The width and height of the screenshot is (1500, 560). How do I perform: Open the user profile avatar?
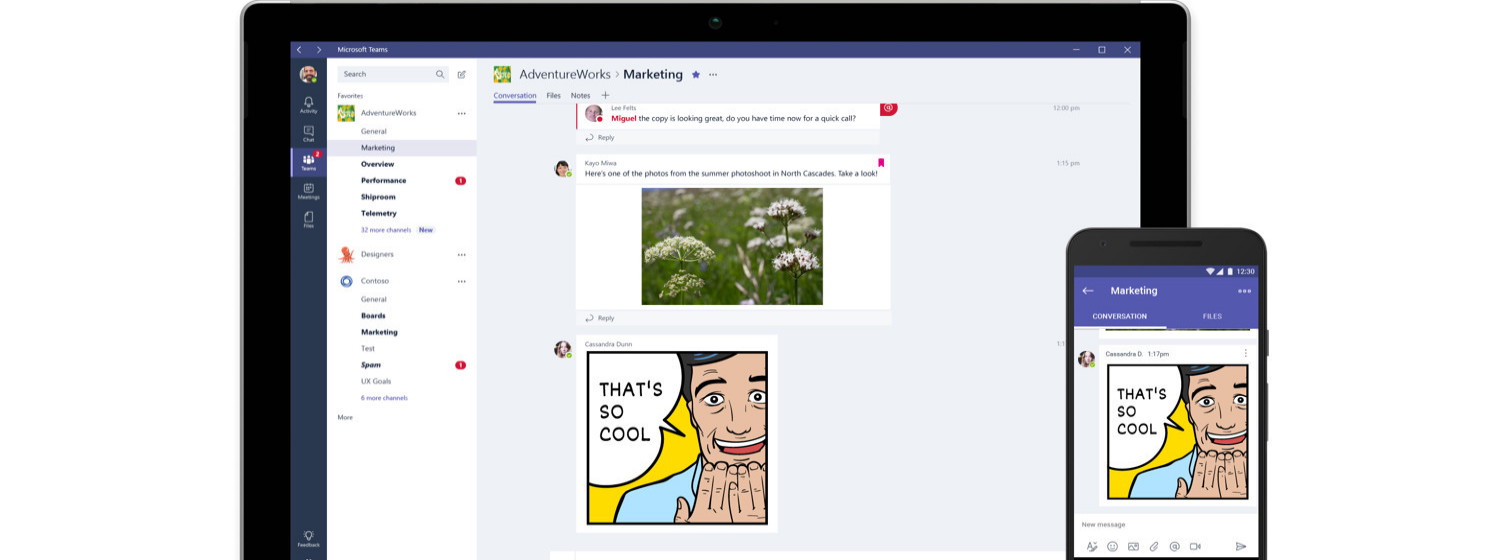tap(308, 74)
